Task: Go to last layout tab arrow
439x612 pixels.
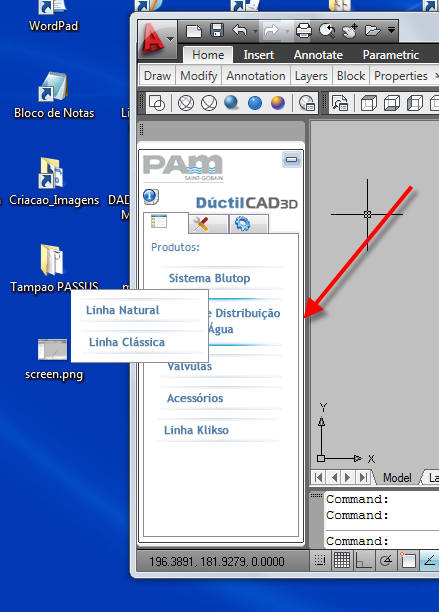Action: [x=363, y=477]
